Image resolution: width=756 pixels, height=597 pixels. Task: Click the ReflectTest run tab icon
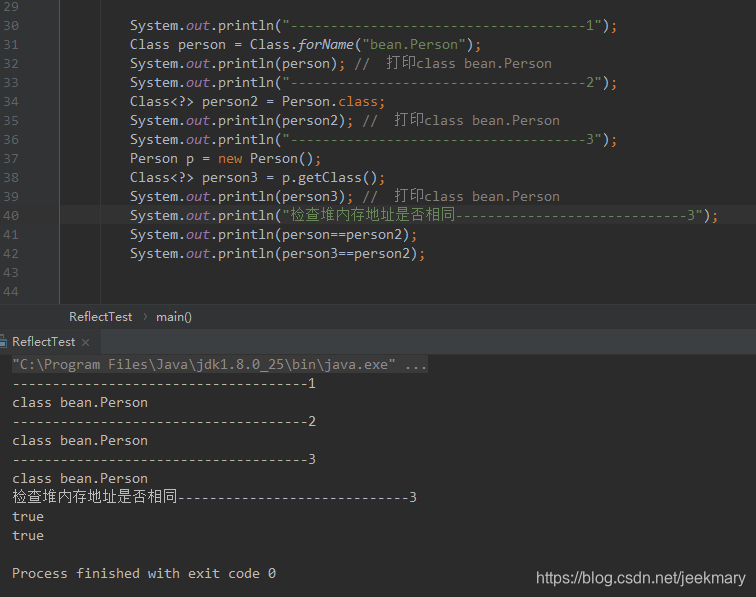tap(3, 342)
